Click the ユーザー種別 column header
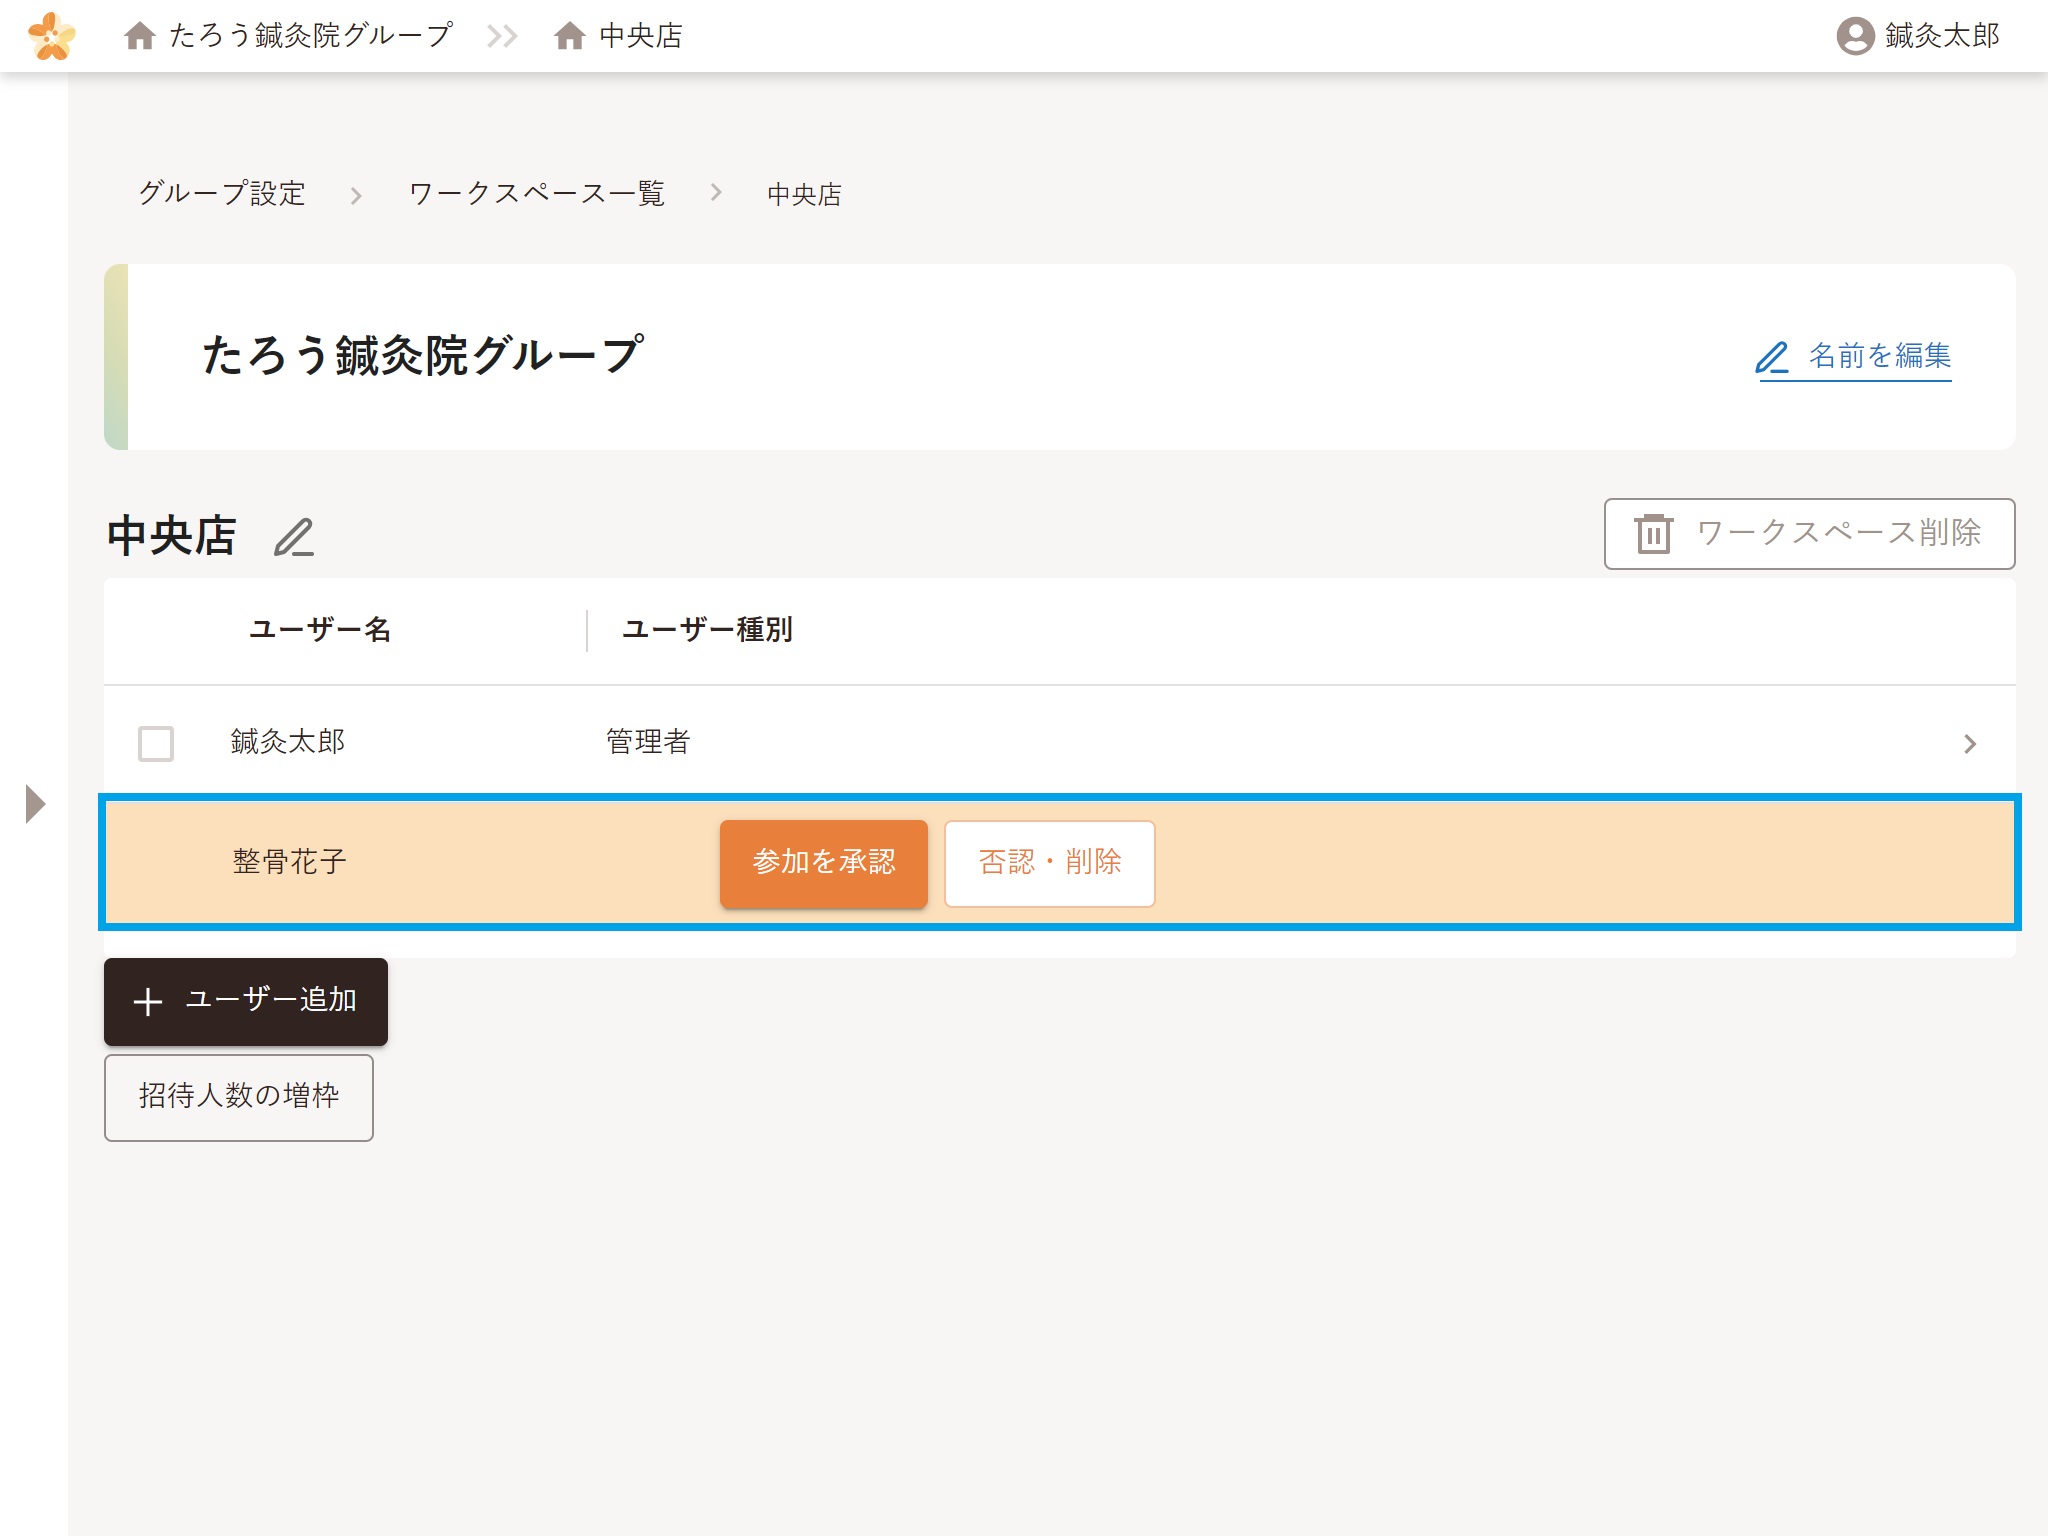 click(x=707, y=630)
